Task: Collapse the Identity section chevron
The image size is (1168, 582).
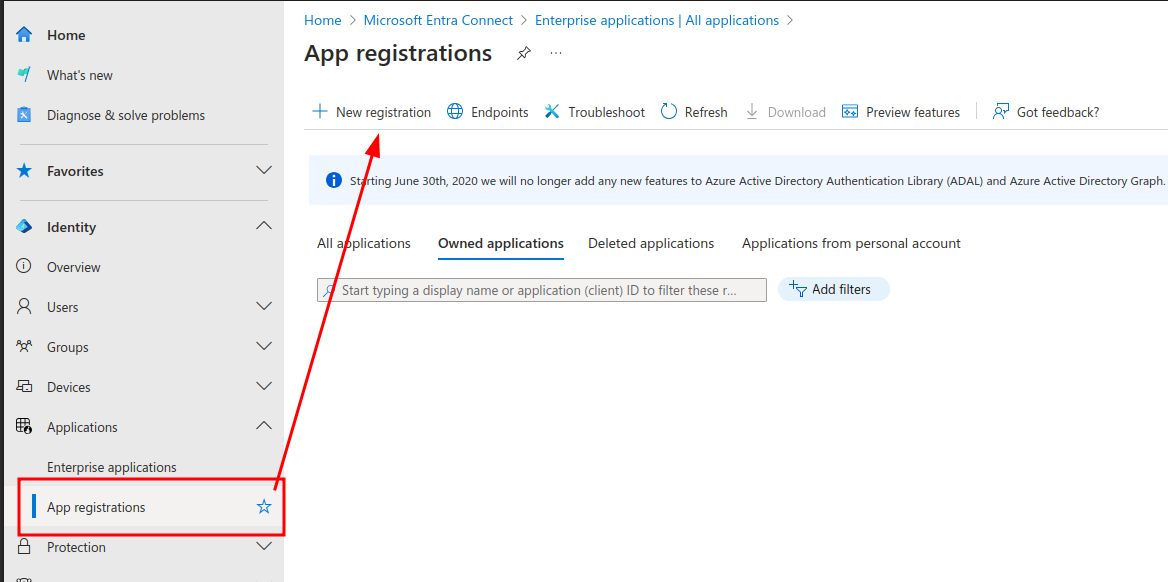Action: point(264,226)
